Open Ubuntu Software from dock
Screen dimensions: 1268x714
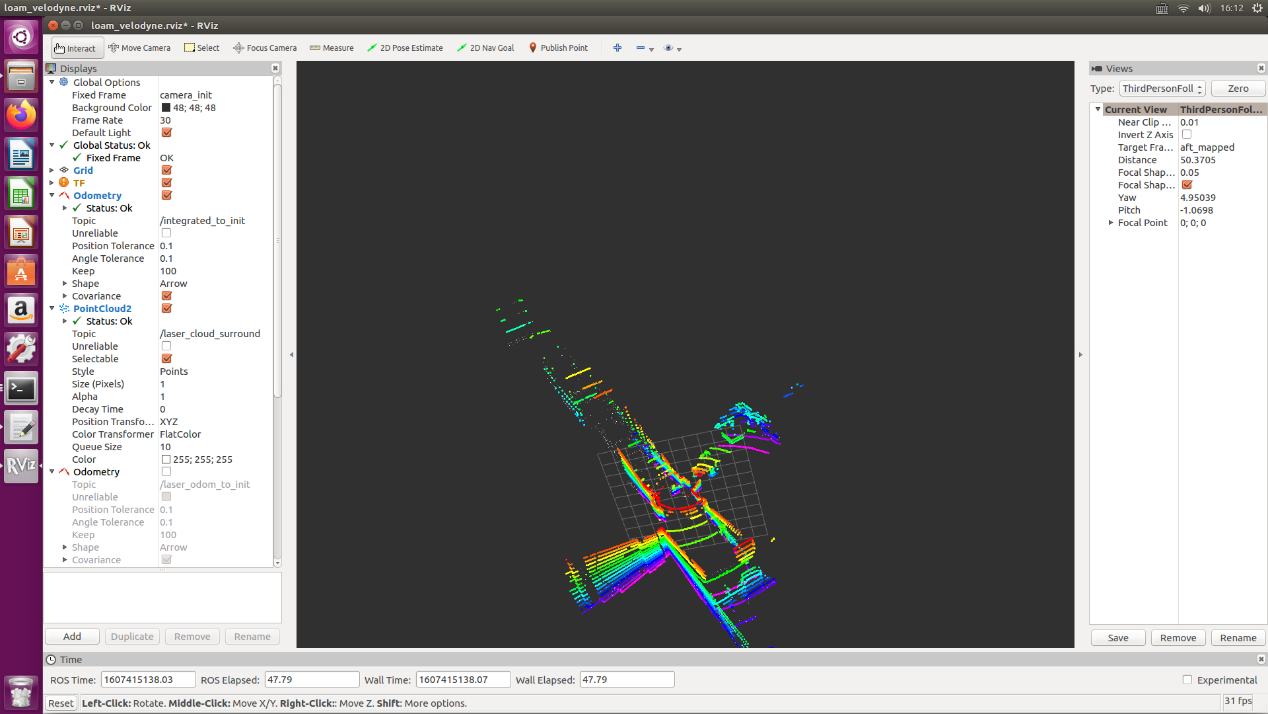coord(21,271)
